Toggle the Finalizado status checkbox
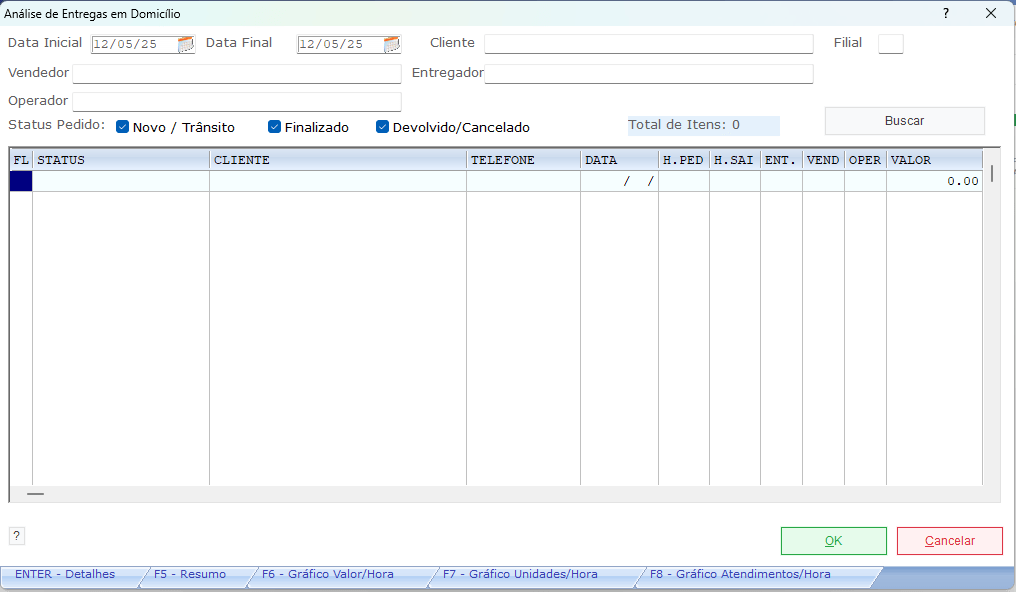This screenshot has height=592, width=1016. pos(275,127)
